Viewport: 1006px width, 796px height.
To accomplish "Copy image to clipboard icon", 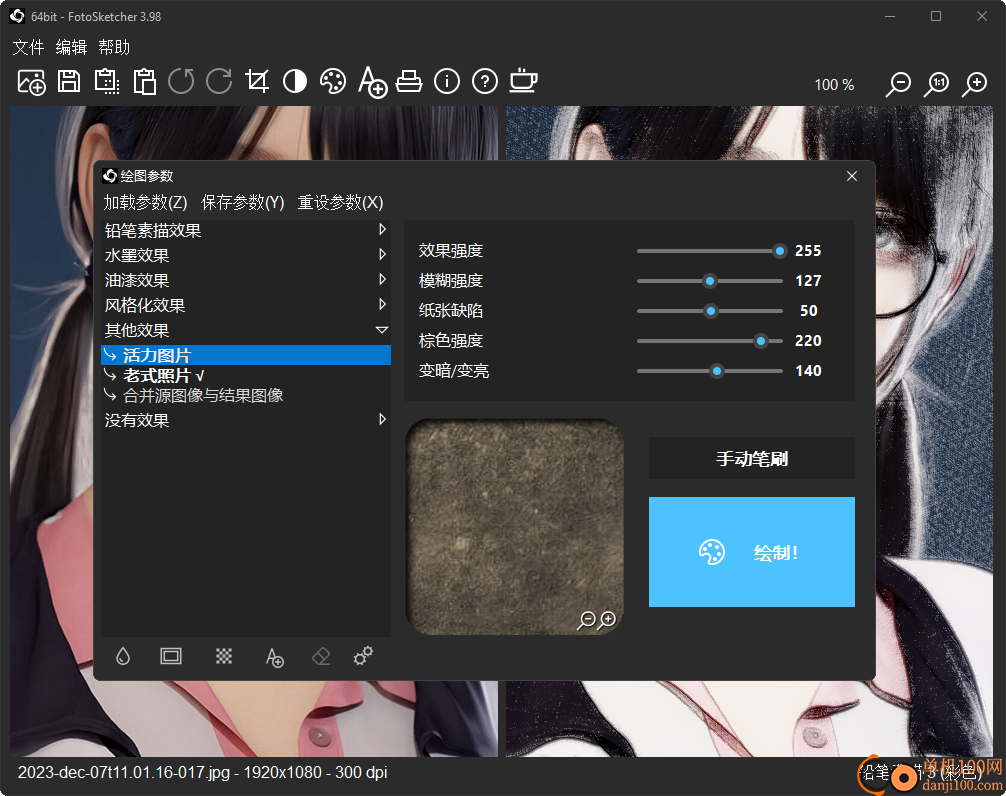I will (107, 82).
